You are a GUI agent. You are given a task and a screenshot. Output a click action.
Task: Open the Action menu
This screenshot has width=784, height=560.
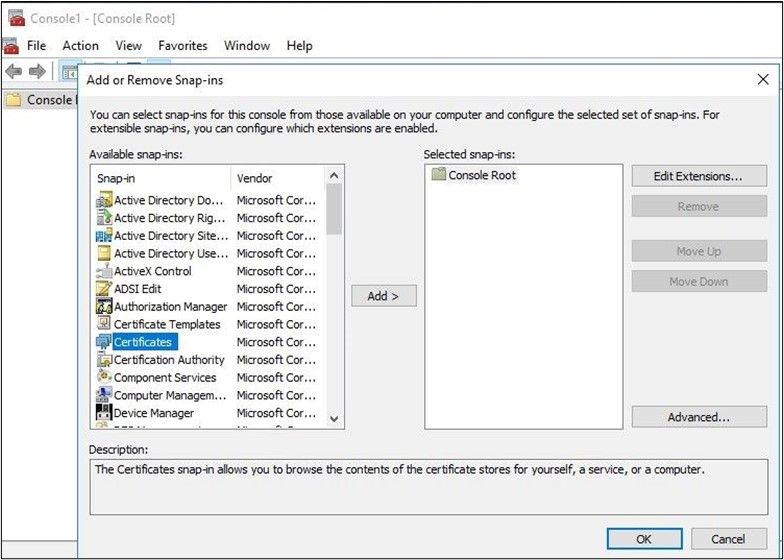81,45
